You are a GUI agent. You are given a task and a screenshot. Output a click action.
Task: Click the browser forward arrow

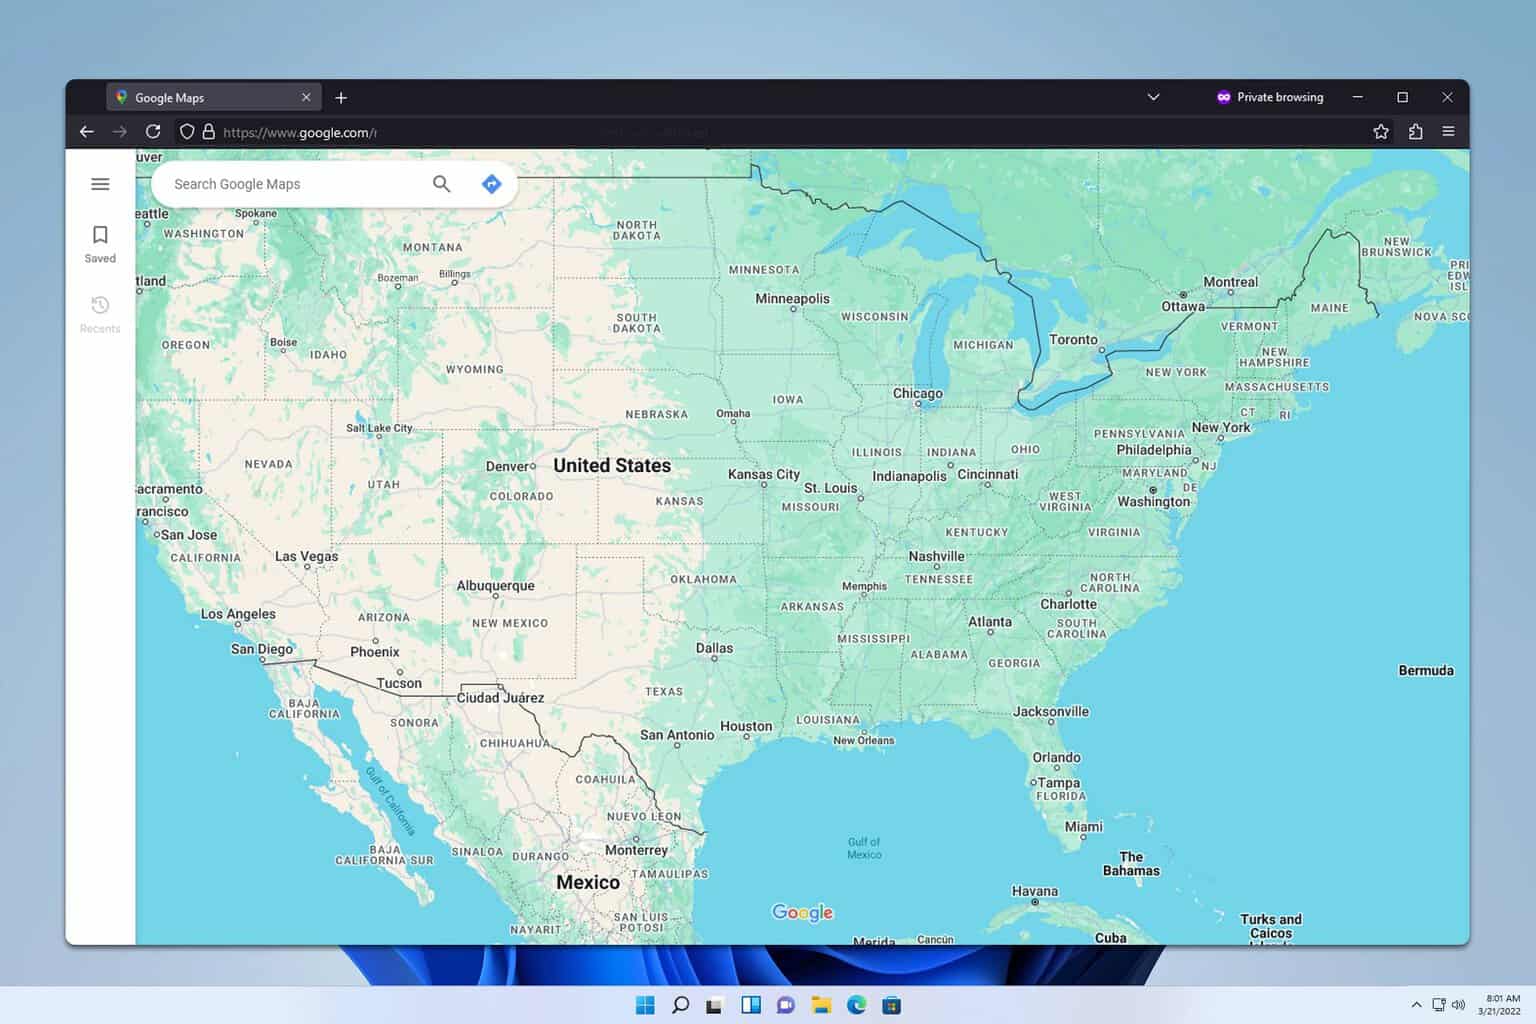tap(120, 131)
